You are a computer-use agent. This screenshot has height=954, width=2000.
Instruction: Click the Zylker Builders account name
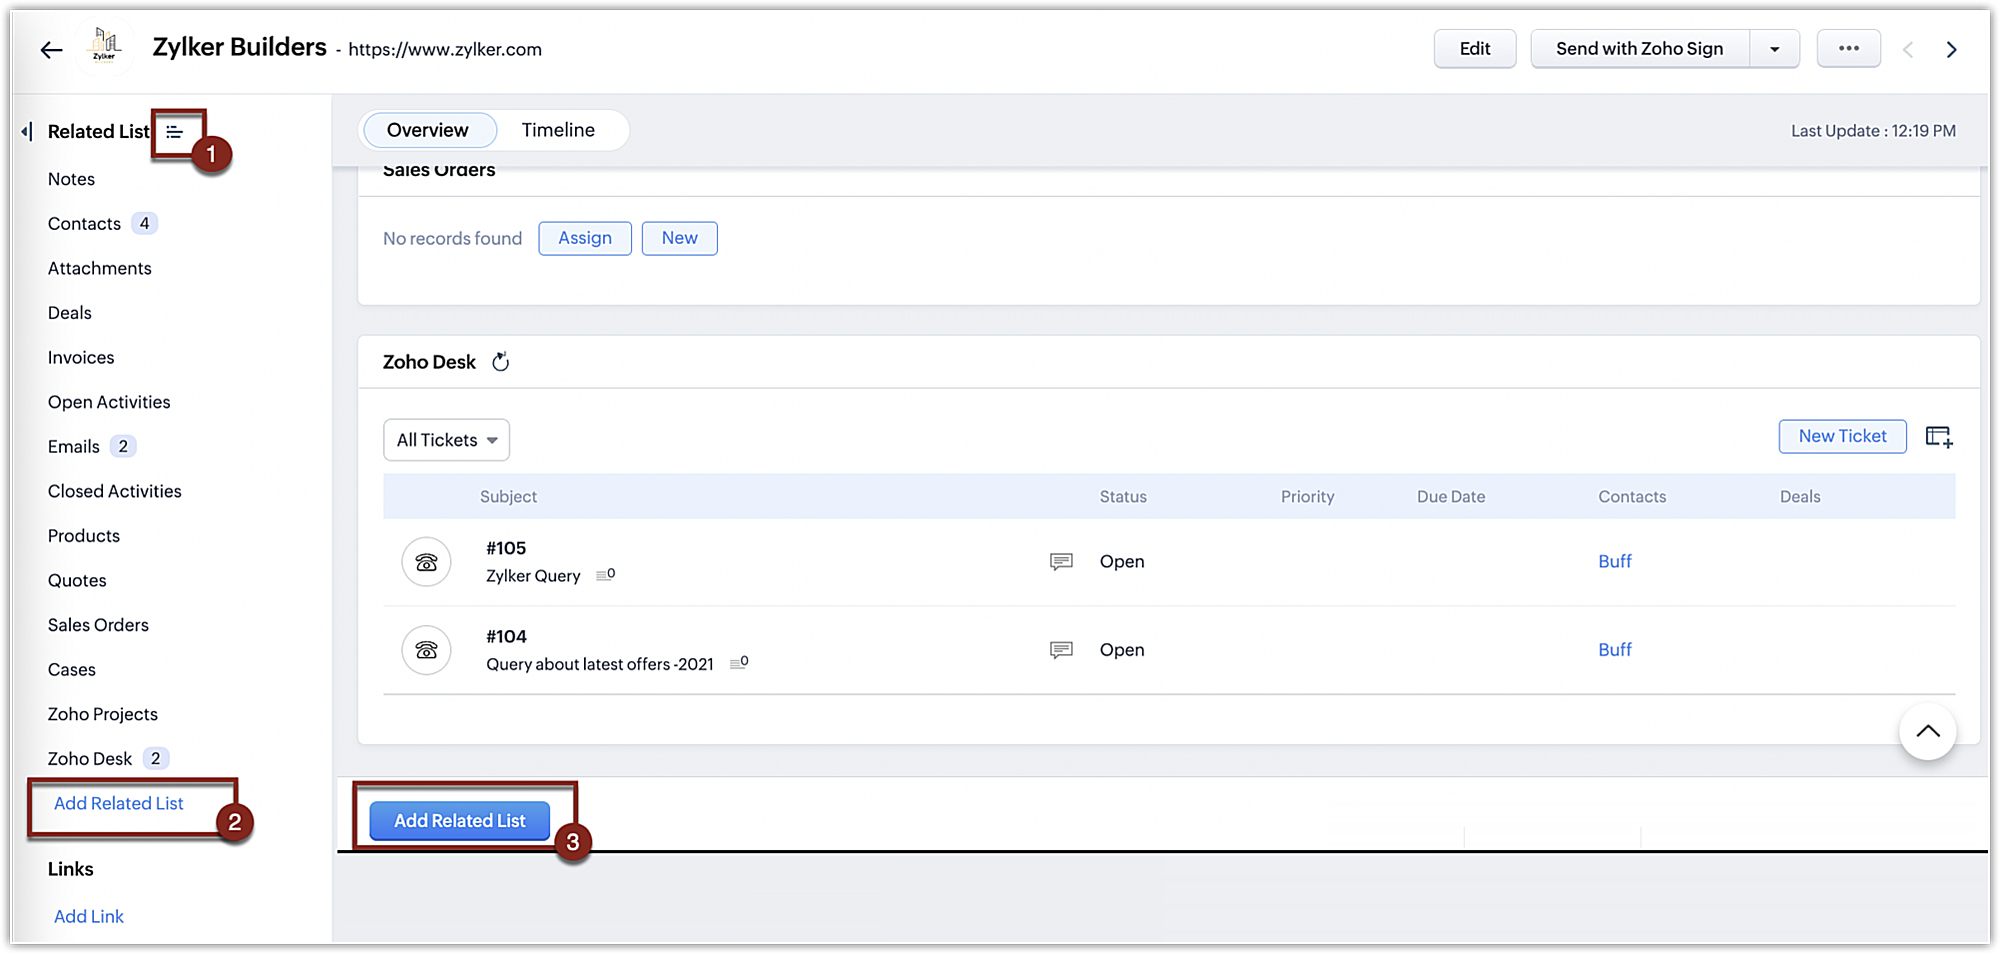click(x=240, y=47)
